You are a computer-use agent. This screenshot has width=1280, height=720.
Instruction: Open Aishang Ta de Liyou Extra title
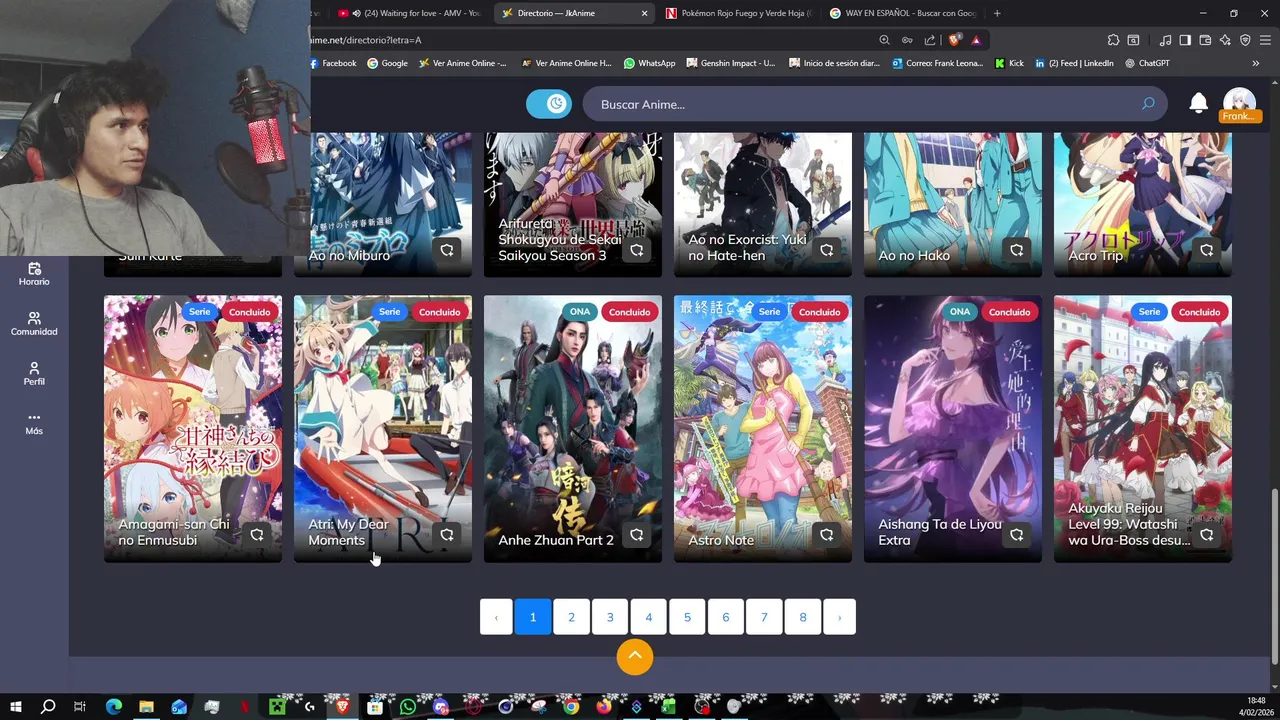coord(940,532)
